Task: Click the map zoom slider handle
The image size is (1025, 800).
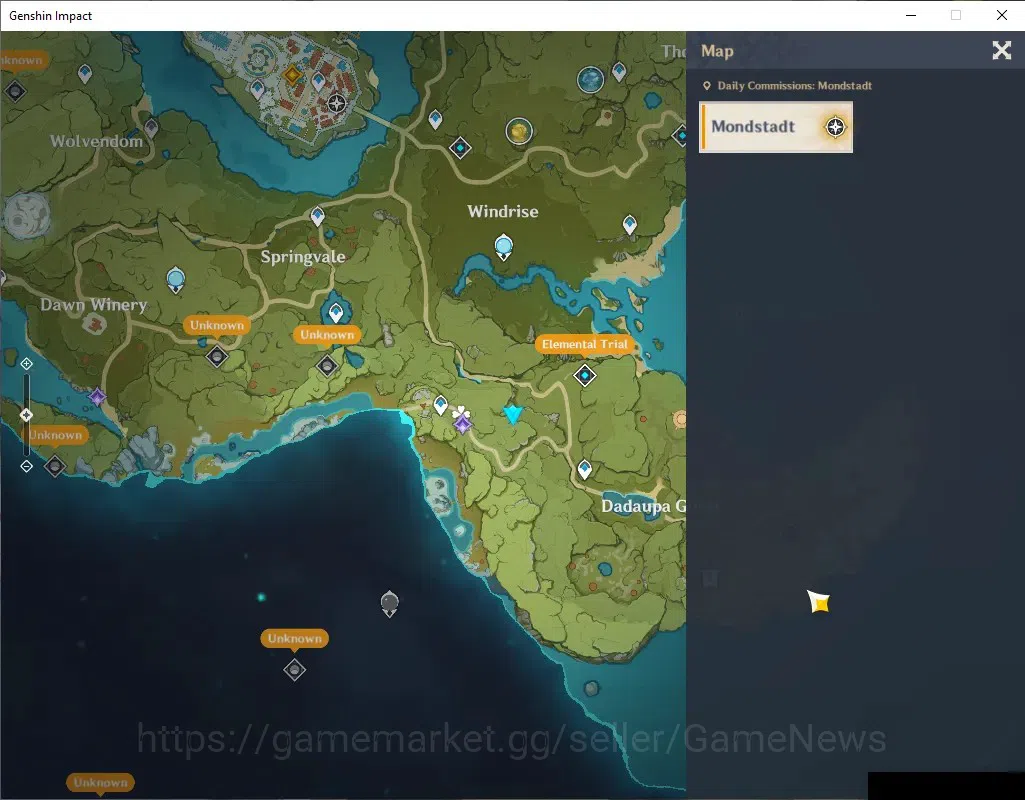Action: coord(26,414)
